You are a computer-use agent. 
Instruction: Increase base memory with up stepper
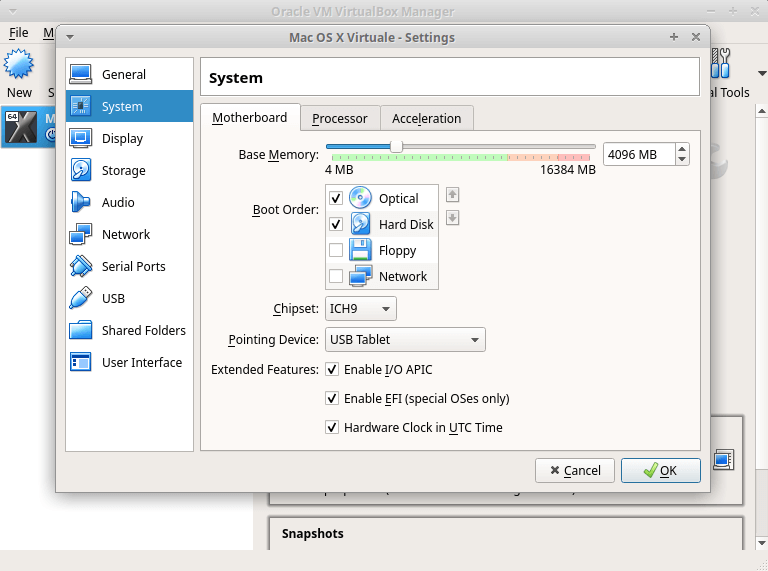coord(682,149)
